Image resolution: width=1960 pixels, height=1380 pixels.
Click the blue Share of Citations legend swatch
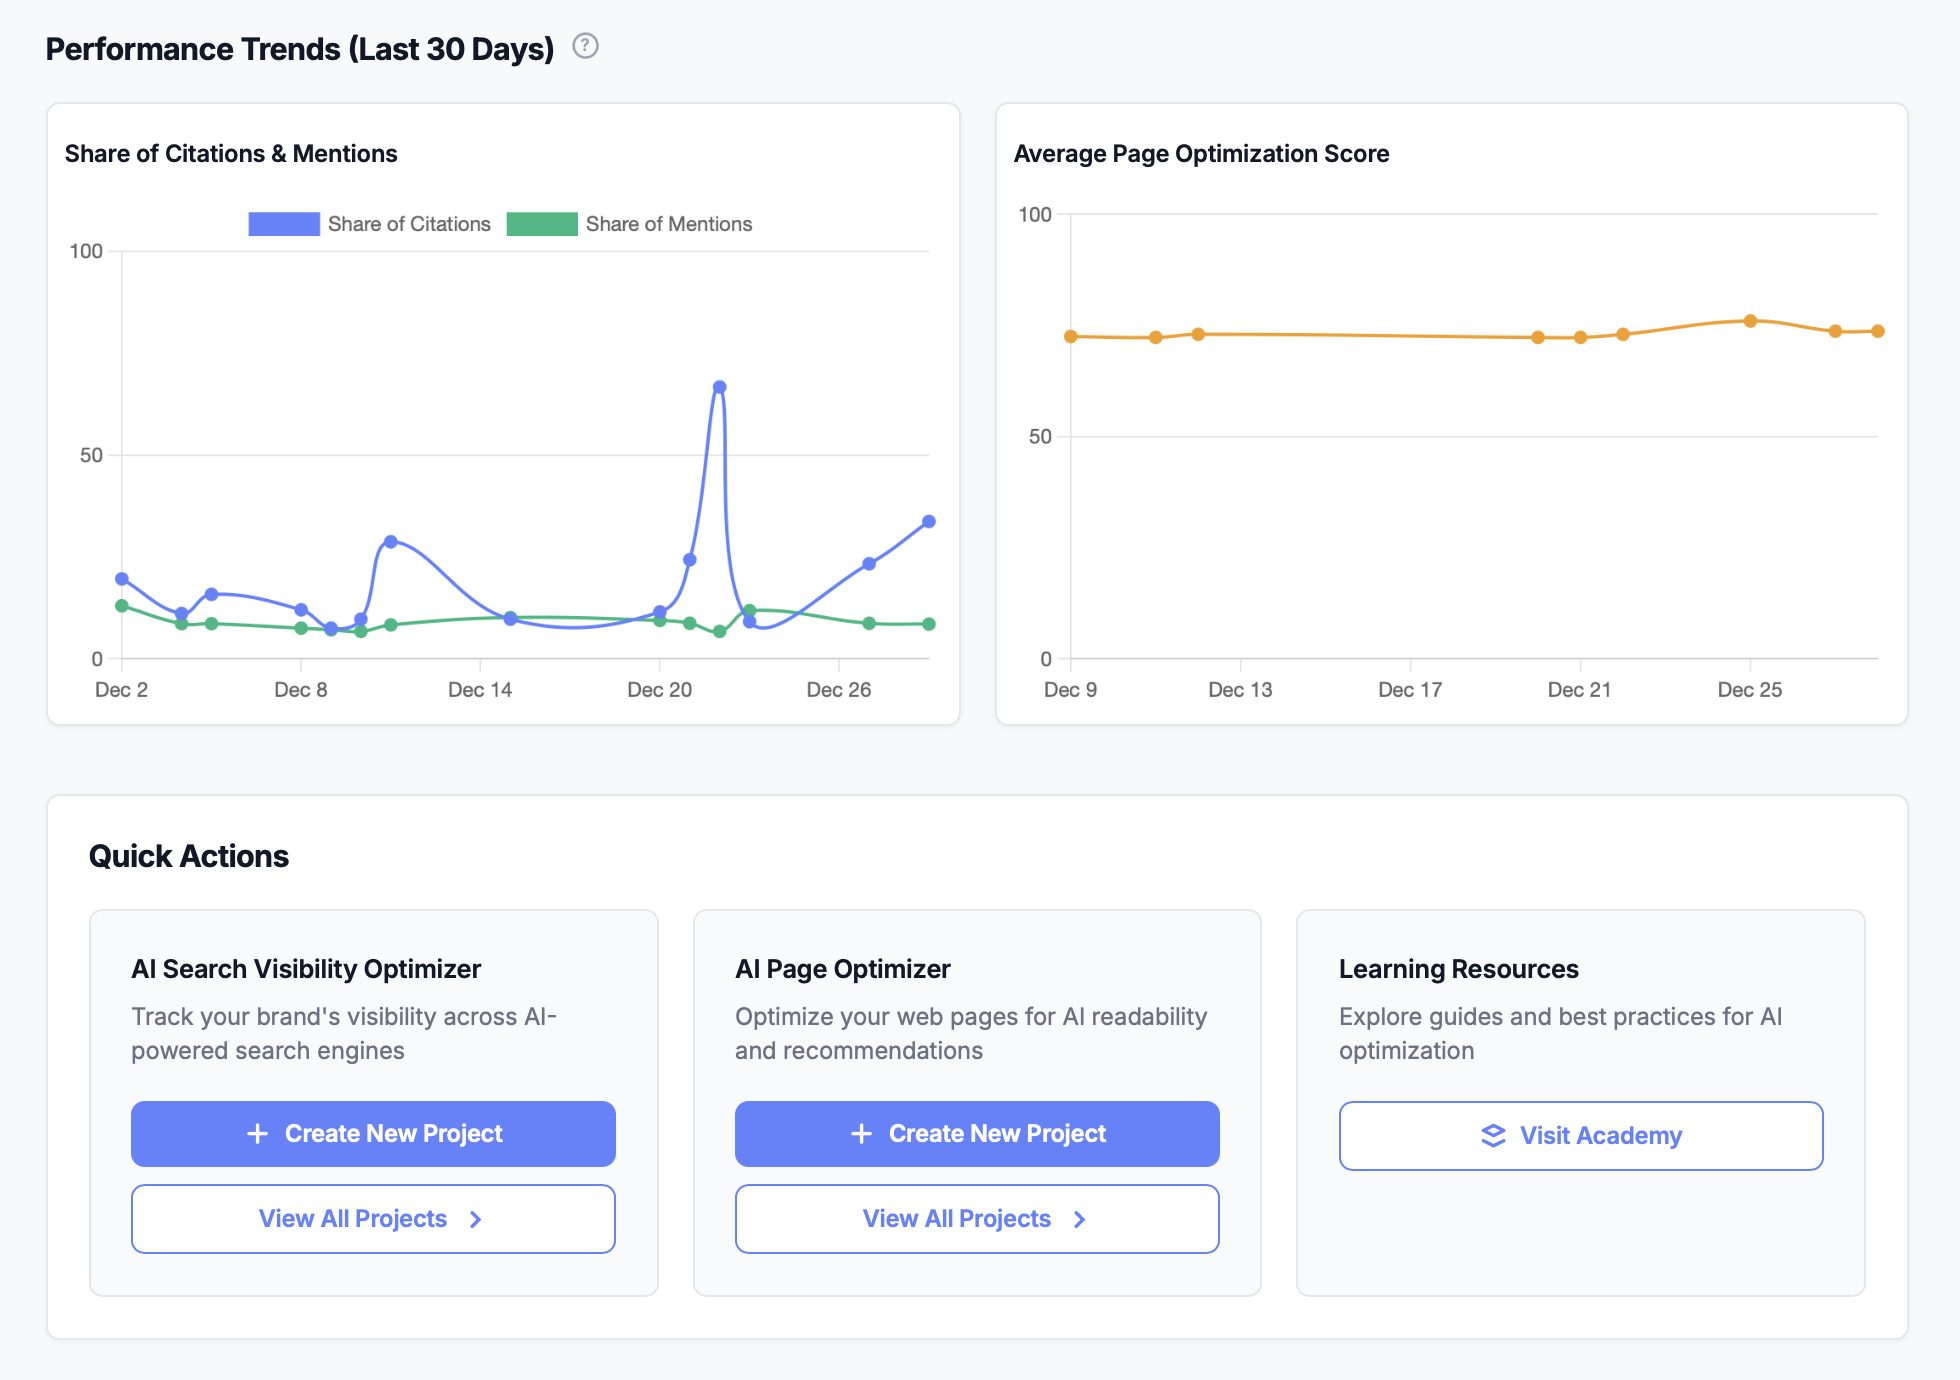[284, 223]
